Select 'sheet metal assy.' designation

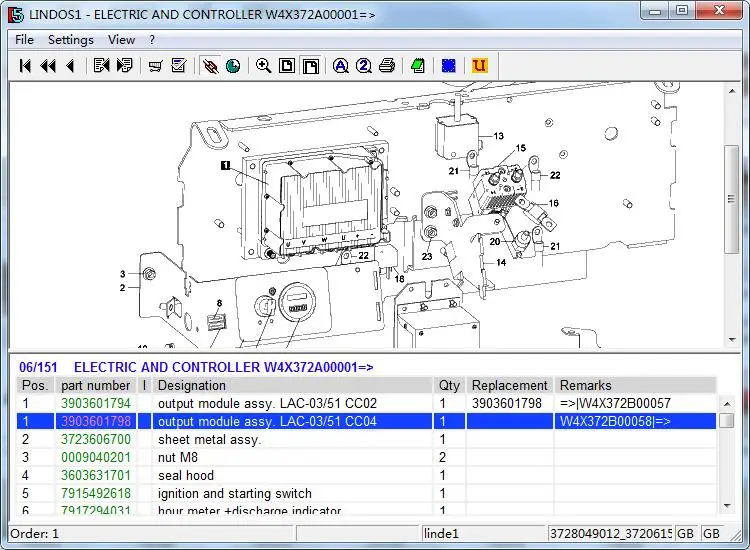[x=210, y=440]
